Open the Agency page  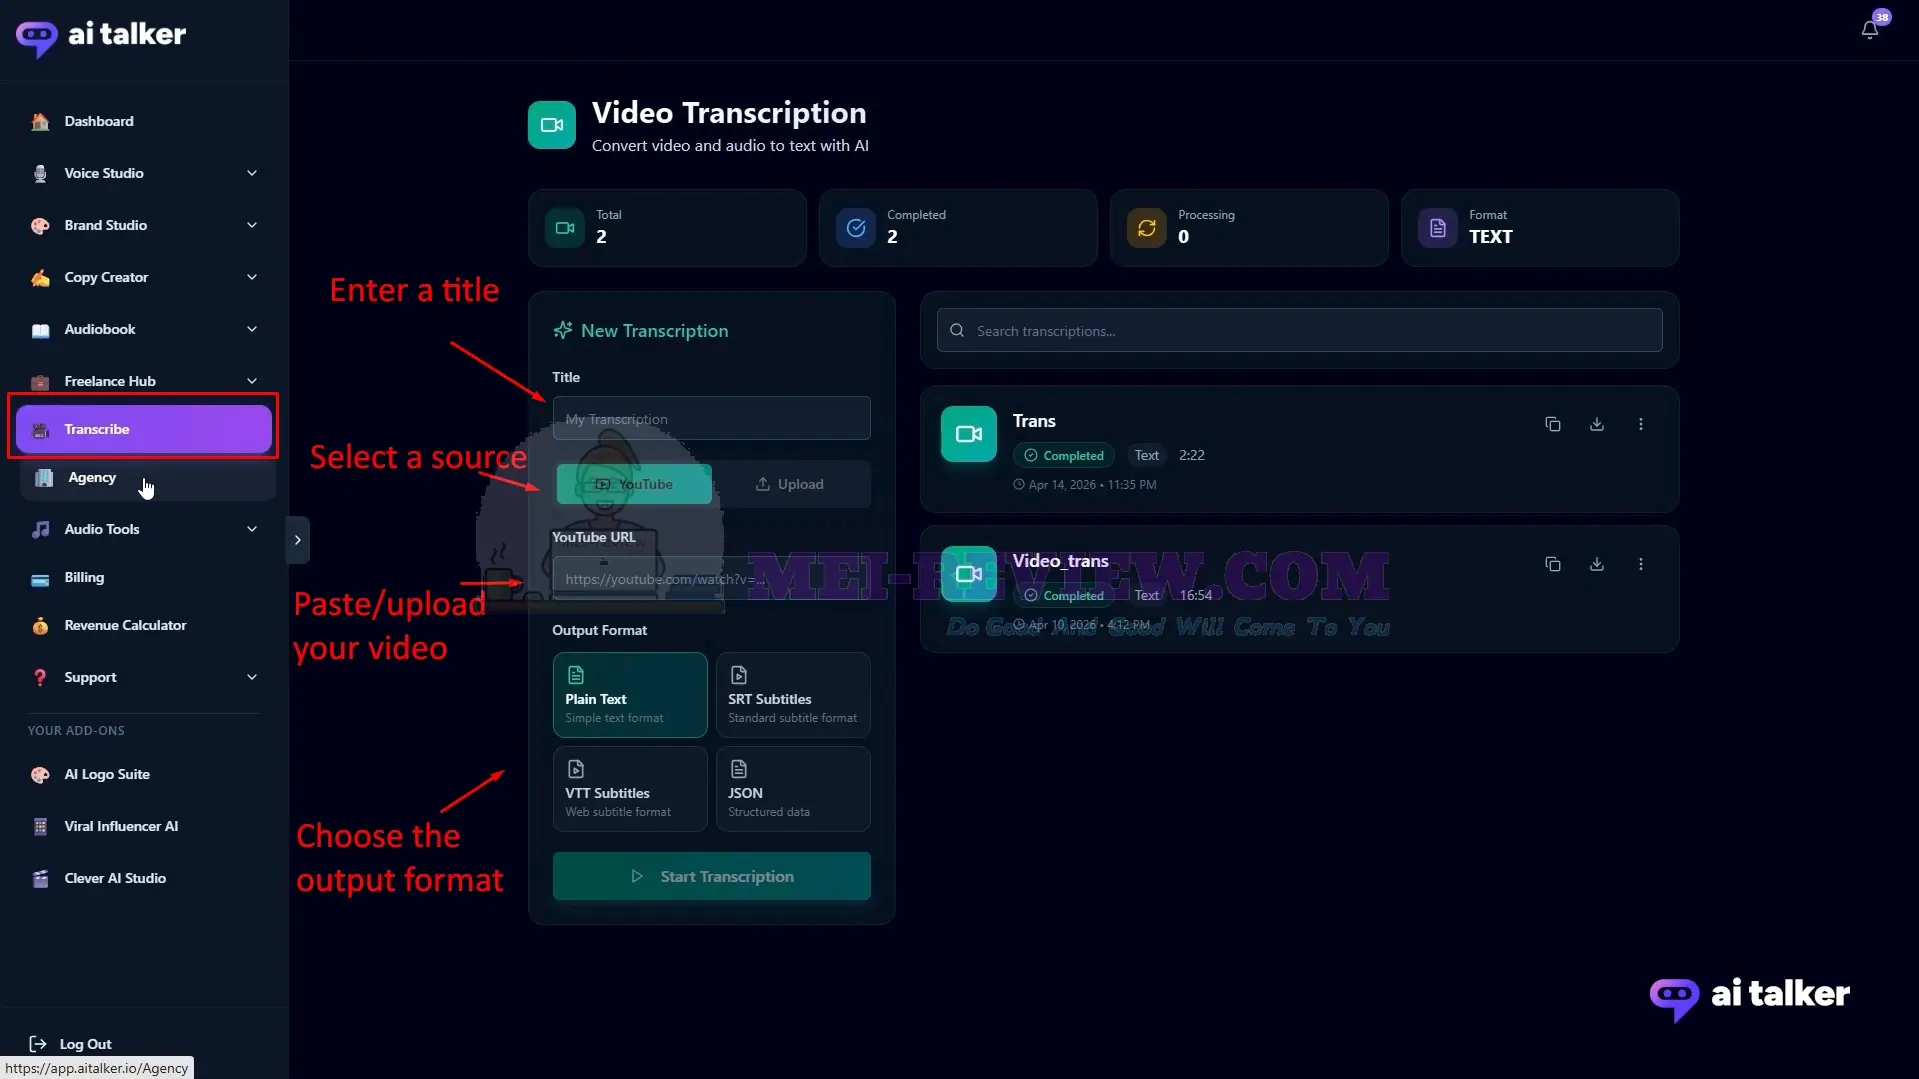146,478
